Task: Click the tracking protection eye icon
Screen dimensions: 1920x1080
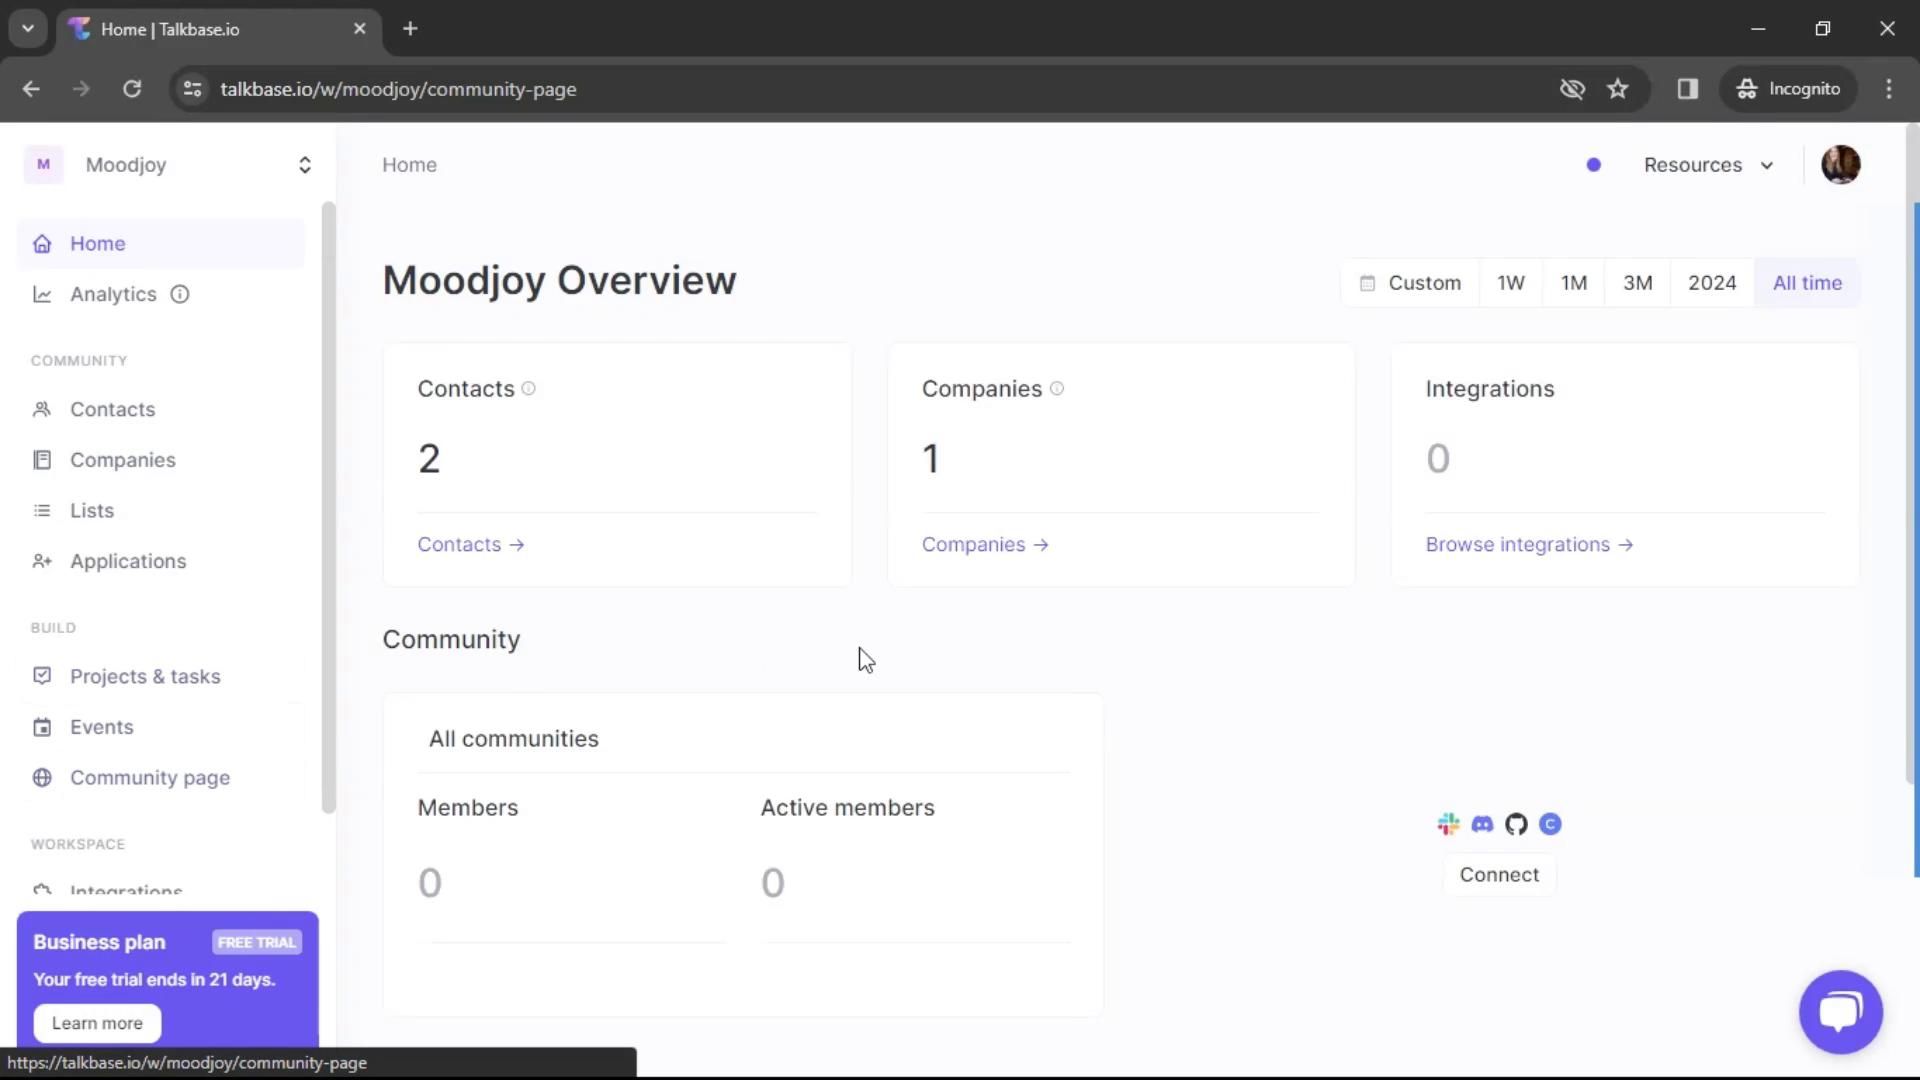Action: (x=1572, y=89)
